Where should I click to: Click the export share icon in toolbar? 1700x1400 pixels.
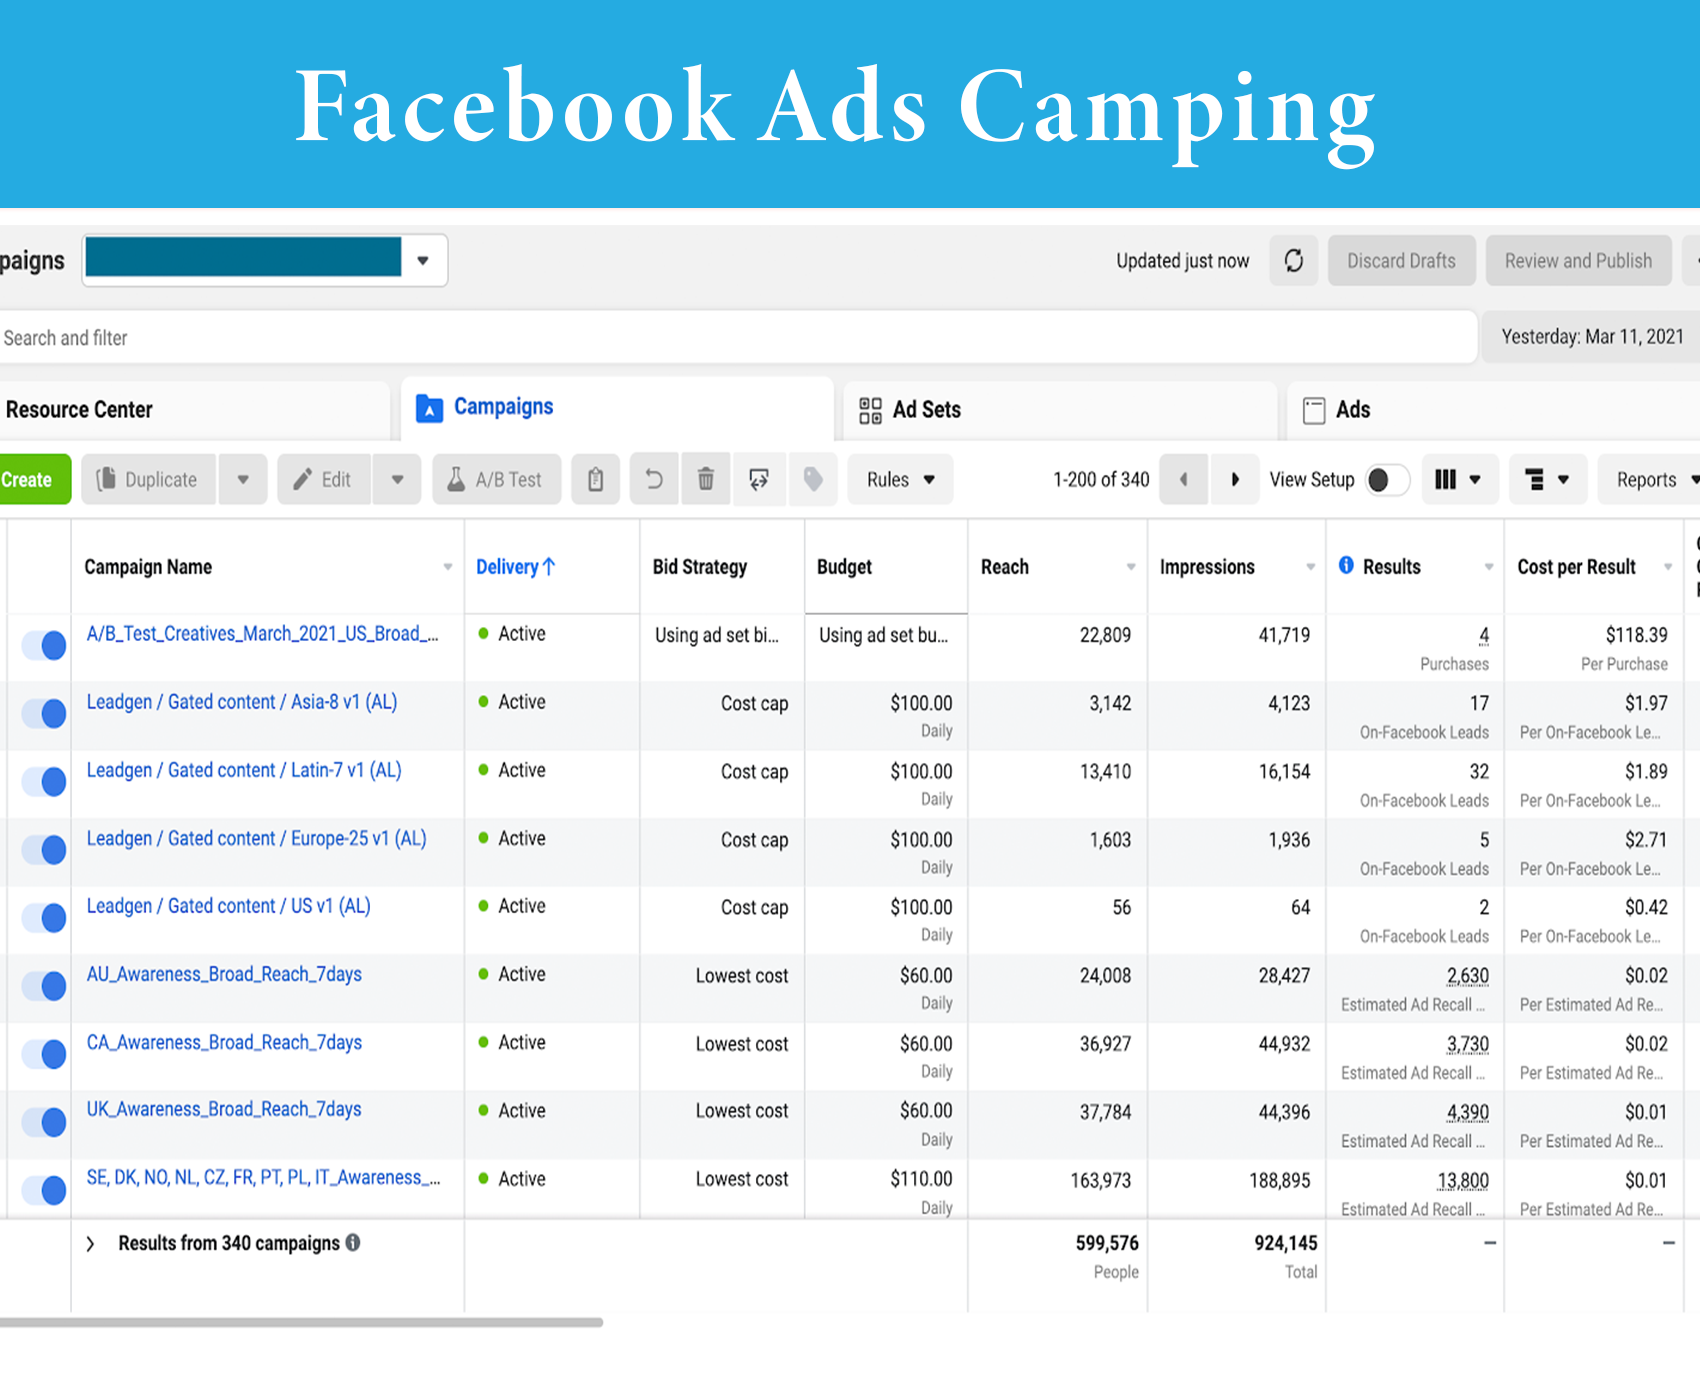point(759,479)
